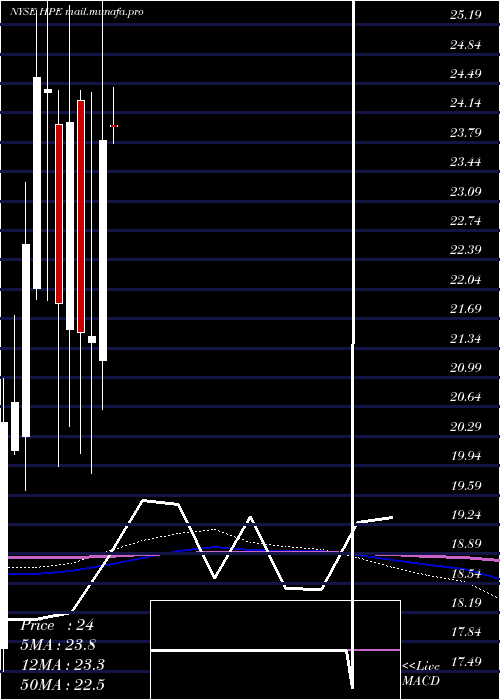Click the 19.94 price axis label

[465, 456]
